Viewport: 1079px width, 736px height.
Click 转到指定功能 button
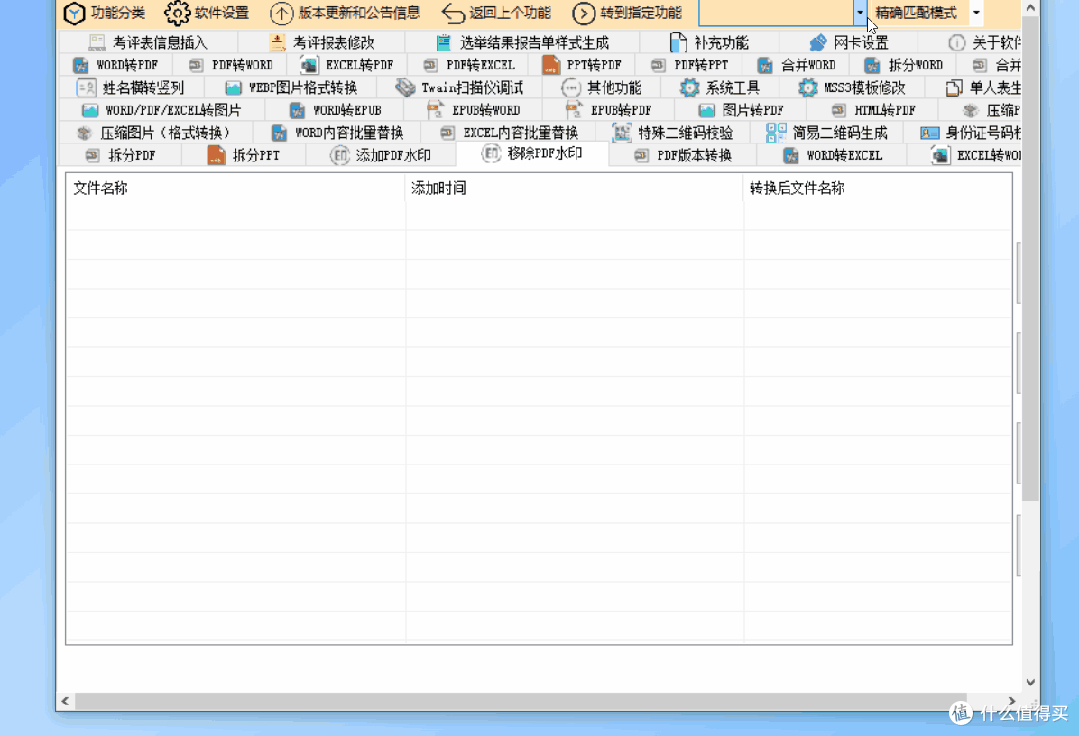(x=628, y=13)
